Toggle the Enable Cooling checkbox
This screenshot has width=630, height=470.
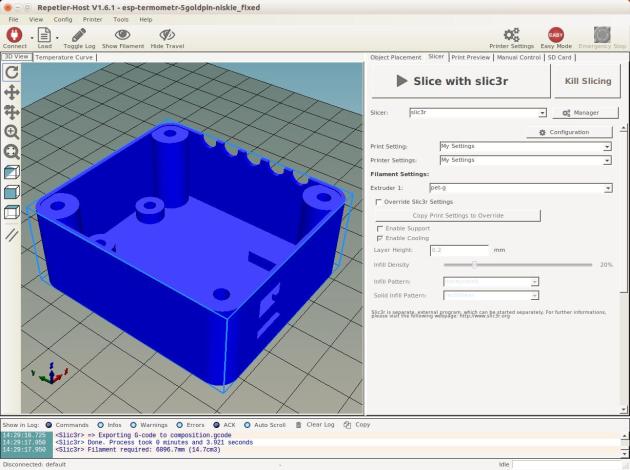380,238
